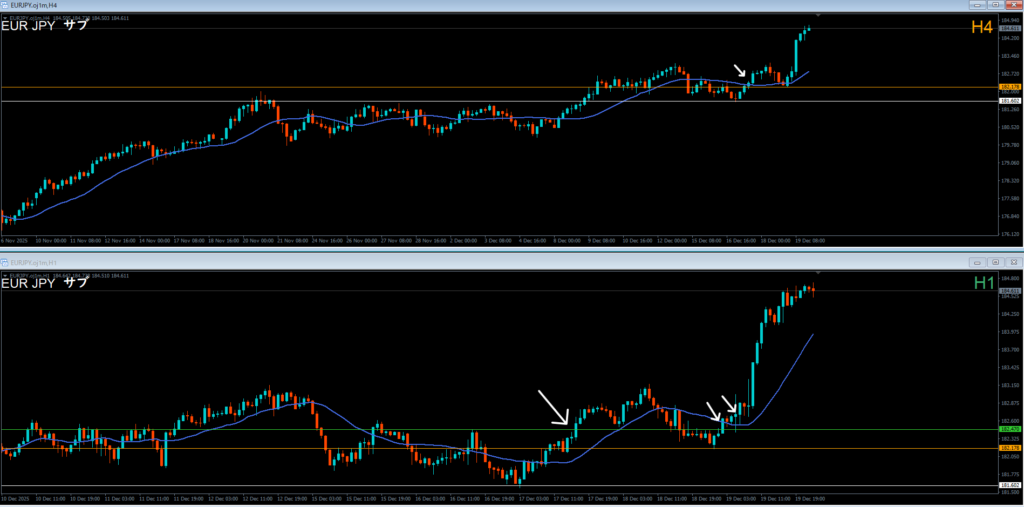1024x507 pixels.
Task: Click the current price tag 184.611 in H4 chart
Action: tap(1010, 29)
